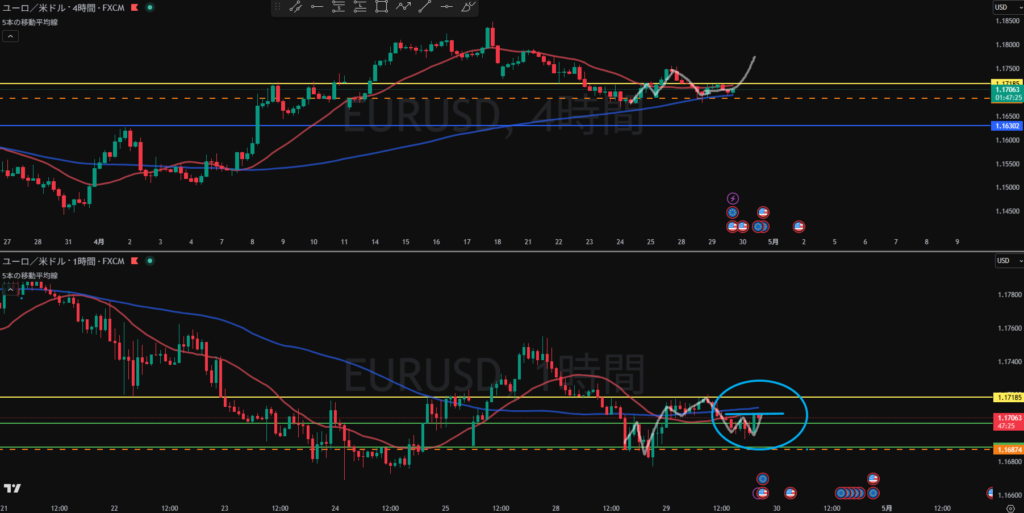Select 5本の移動平均線 indicator label on upper chart
The height and width of the screenshot is (513, 1024).
click(x=30, y=22)
